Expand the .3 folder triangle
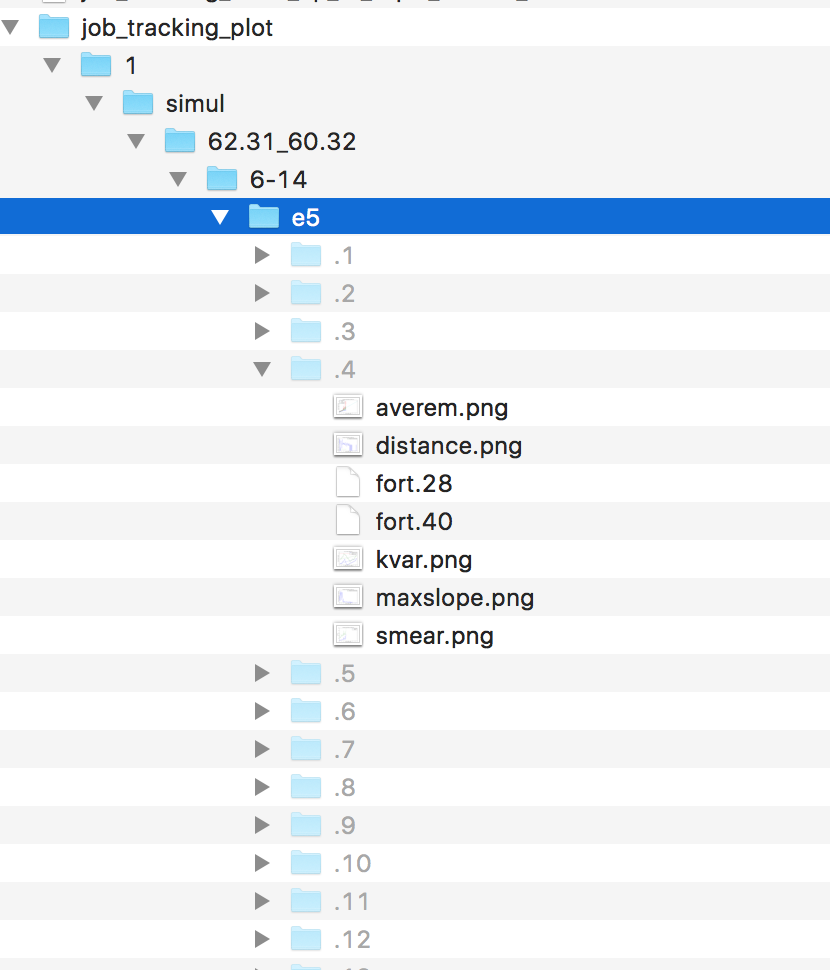Screen dimensions: 830x970 pos(262,332)
